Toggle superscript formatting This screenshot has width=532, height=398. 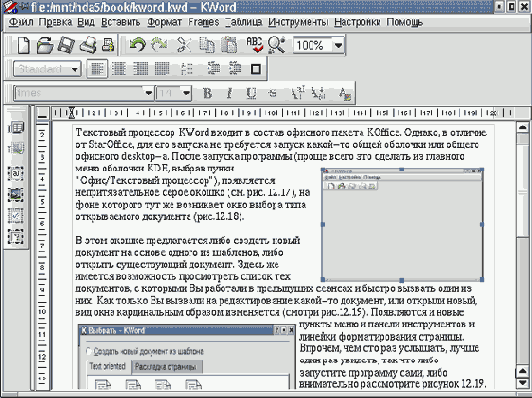pyautogui.click(x=298, y=93)
